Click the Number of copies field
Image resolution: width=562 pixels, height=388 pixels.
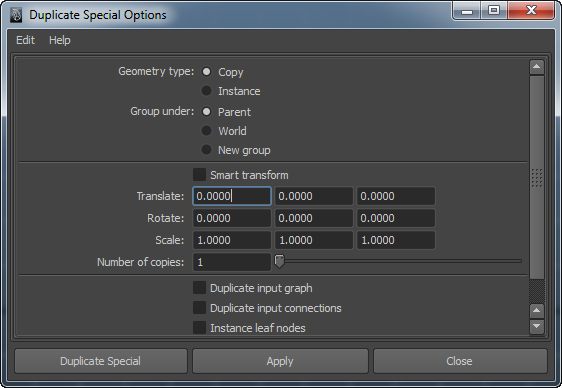click(232, 262)
